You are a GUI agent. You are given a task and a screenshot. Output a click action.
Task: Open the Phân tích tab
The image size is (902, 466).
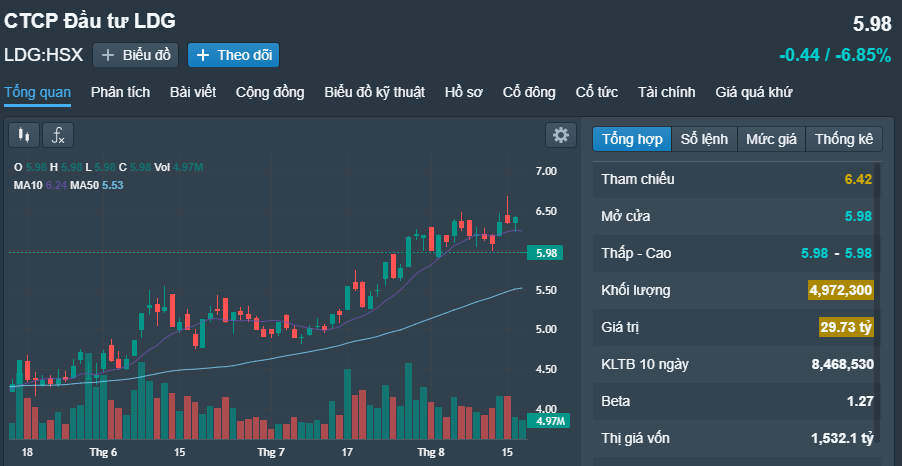pos(120,92)
